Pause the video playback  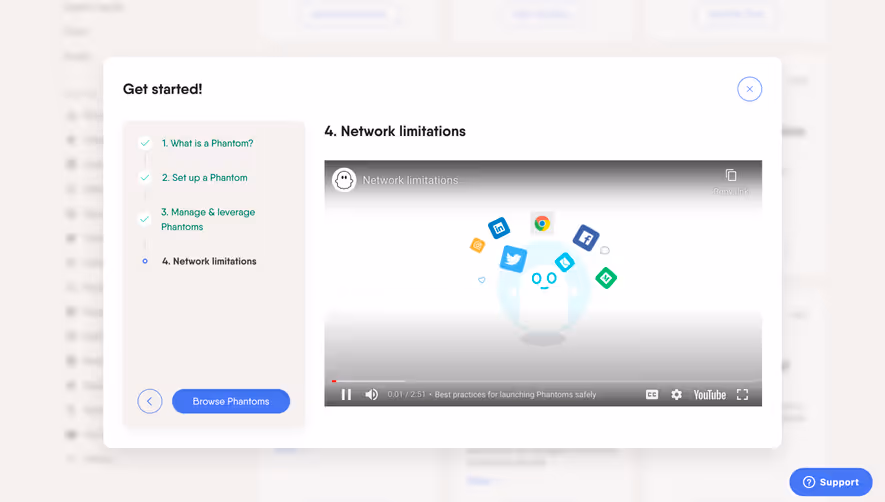tap(346, 395)
